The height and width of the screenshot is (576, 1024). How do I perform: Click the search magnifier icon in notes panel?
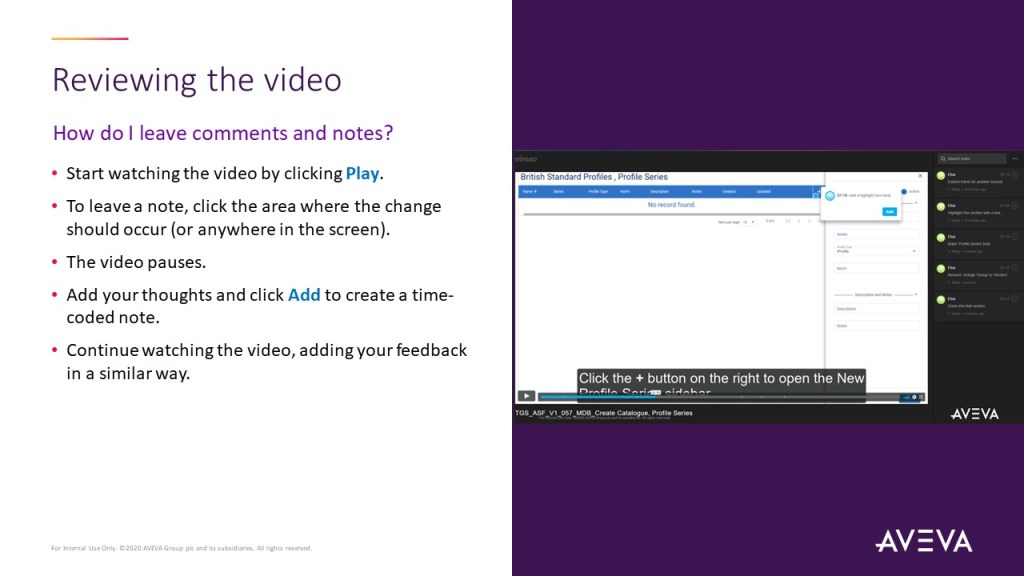[x=942, y=159]
